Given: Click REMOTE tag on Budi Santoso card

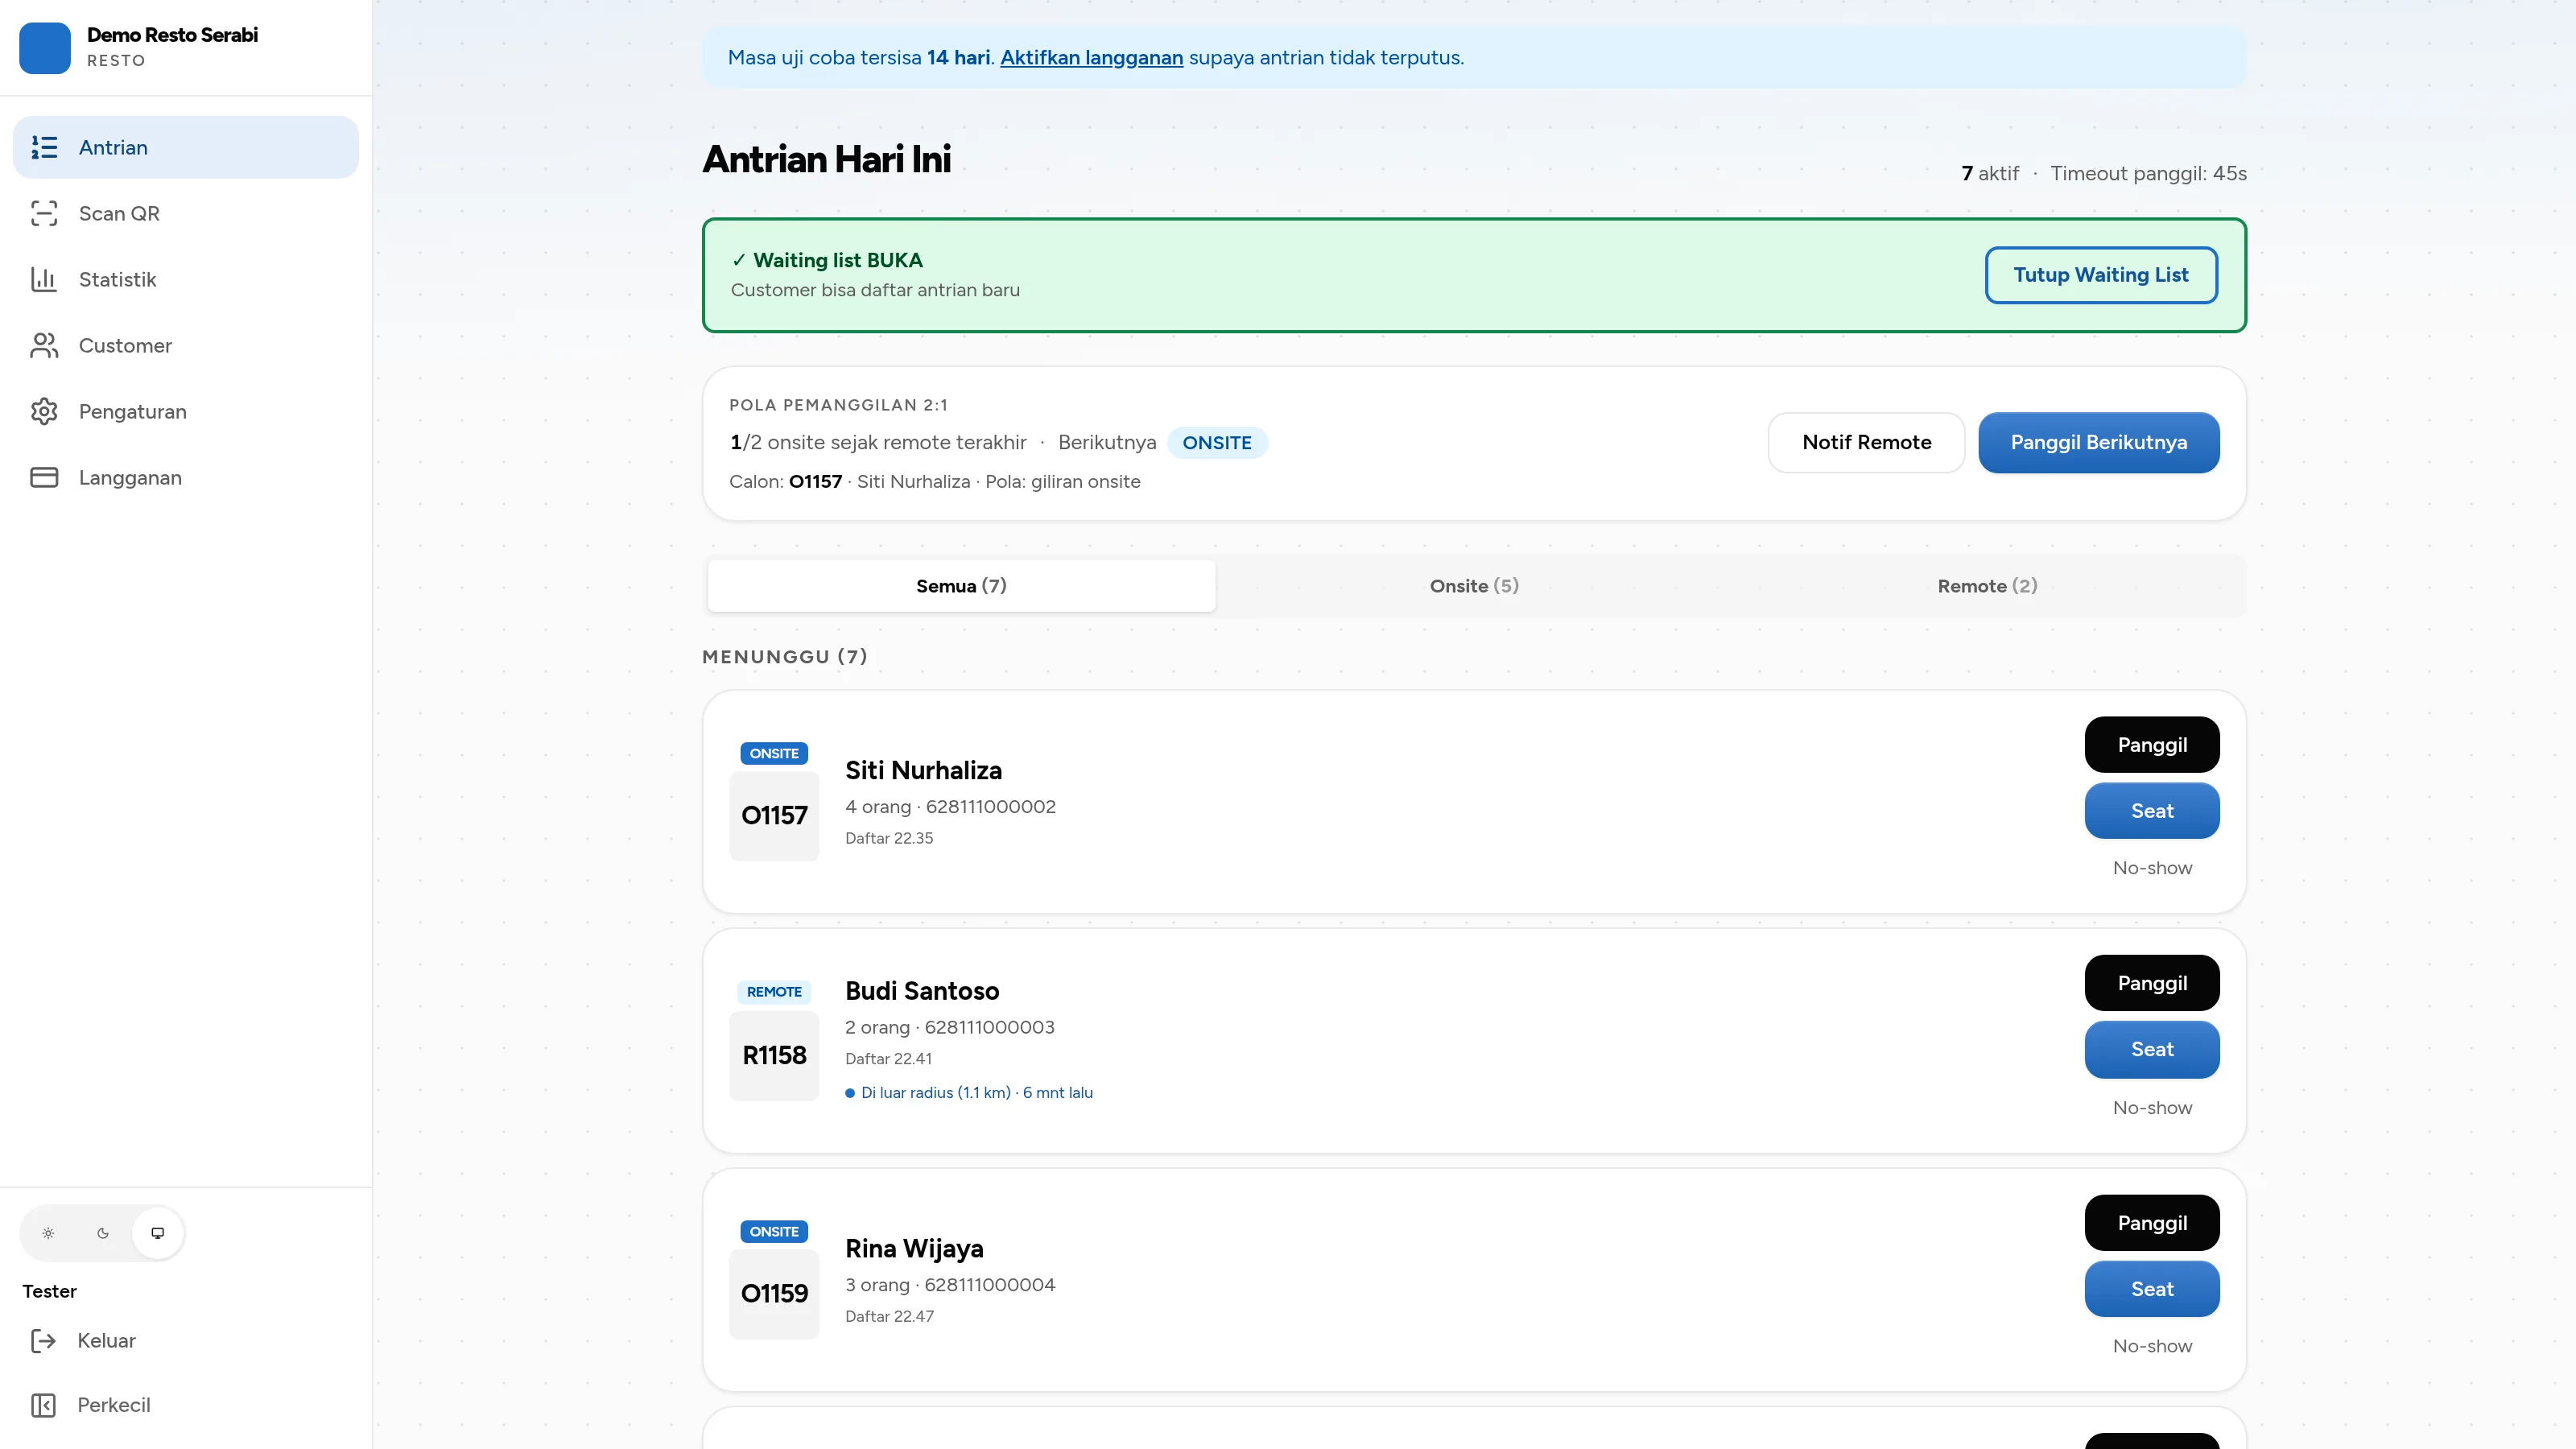Looking at the screenshot, I should tap(774, 992).
